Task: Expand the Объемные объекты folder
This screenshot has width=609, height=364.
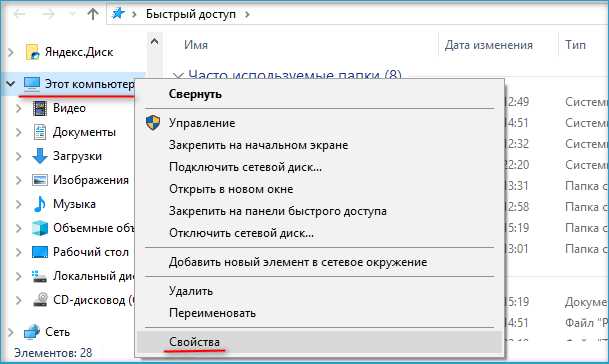Action: click(x=19, y=228)
